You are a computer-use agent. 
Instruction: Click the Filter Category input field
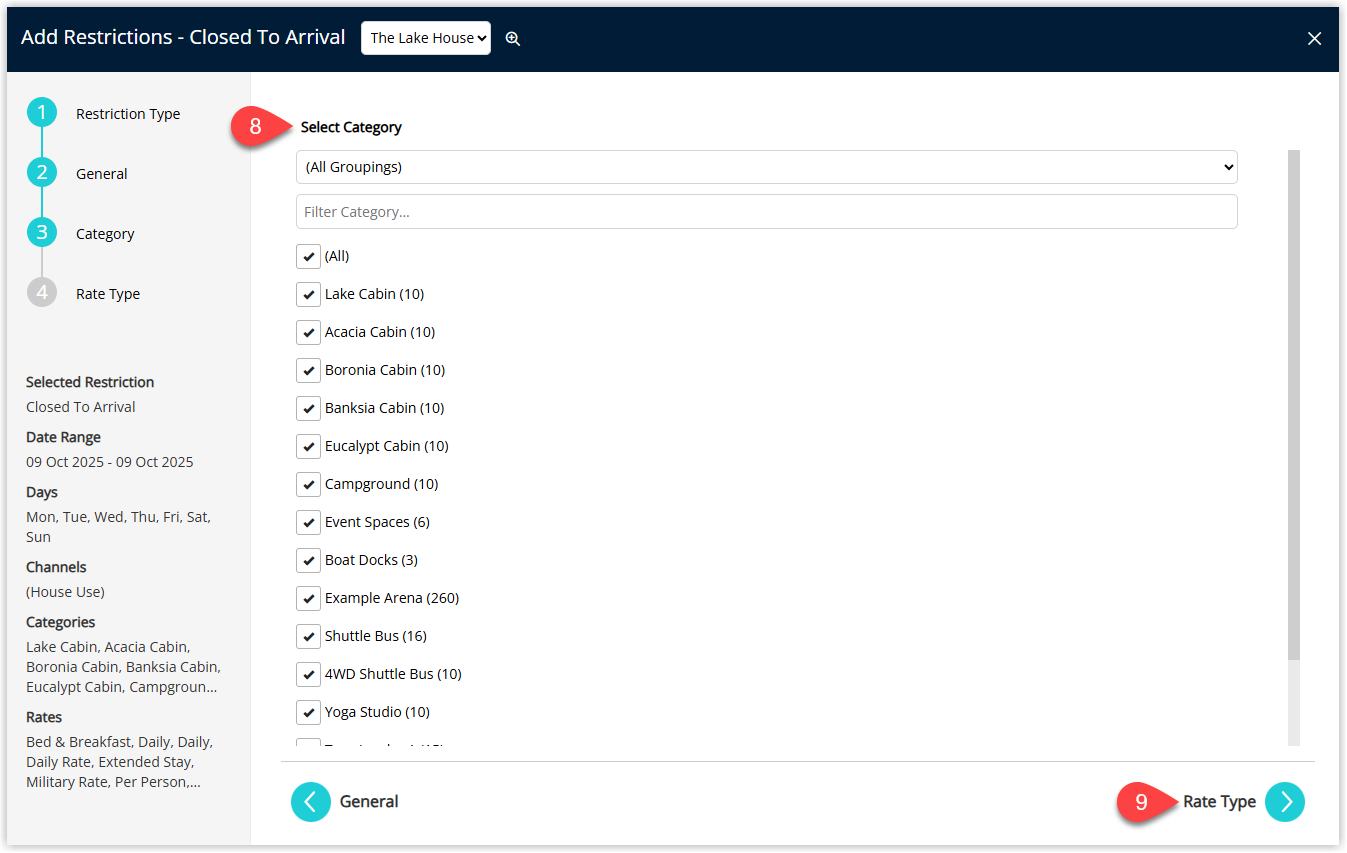pos(767,212)
